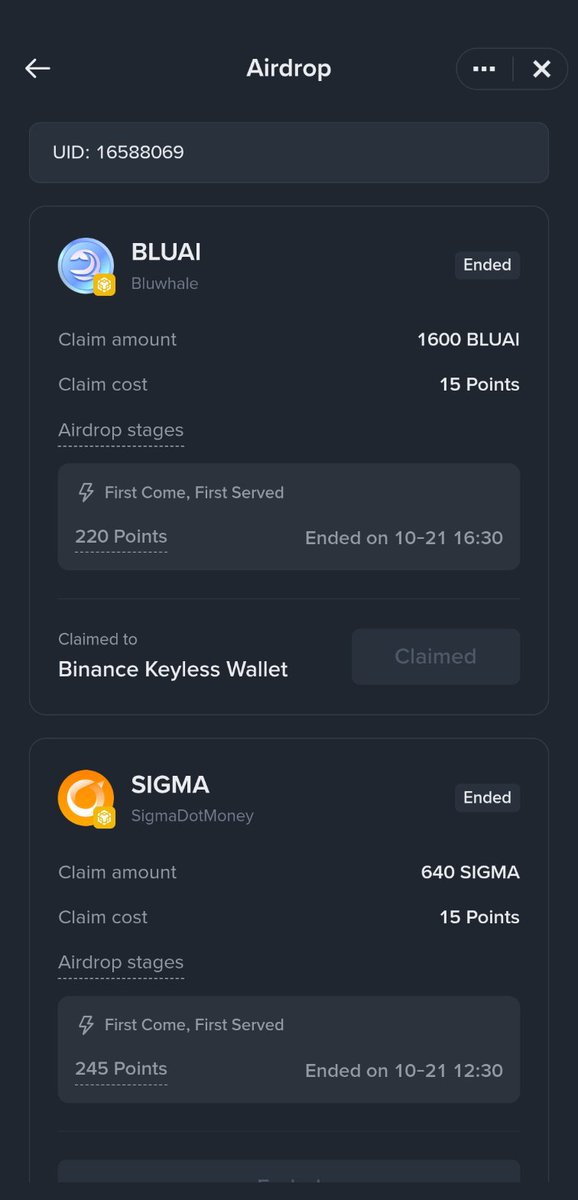
Task: Tap the underlined 245 Points threshold
Action: [x=121, y=1069]
